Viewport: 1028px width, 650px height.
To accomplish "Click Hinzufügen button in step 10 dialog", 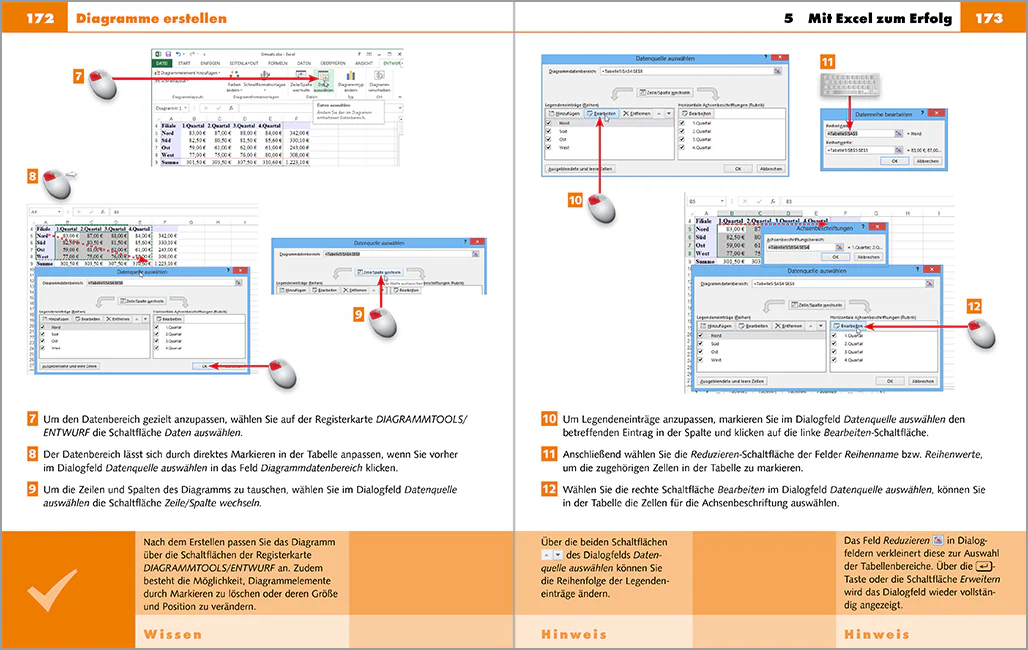I will pyautogui.click(x=564, y=113).
